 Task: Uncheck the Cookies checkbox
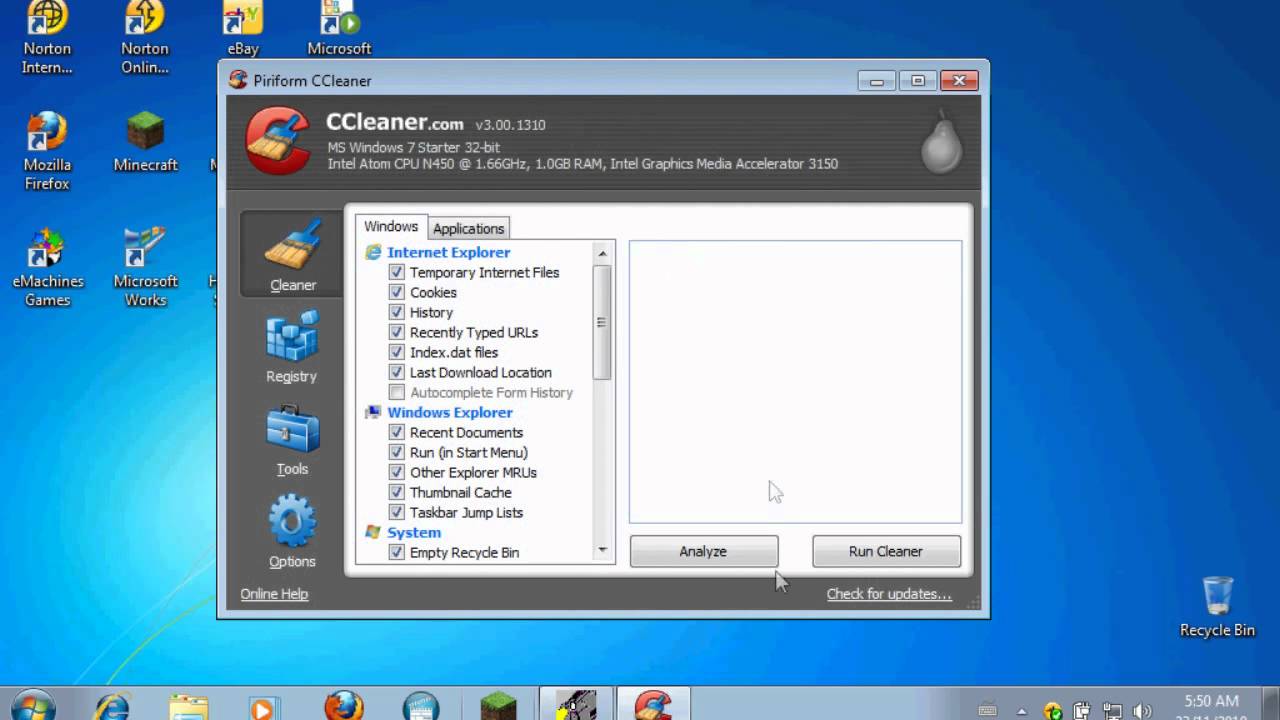tap(397, 292)
